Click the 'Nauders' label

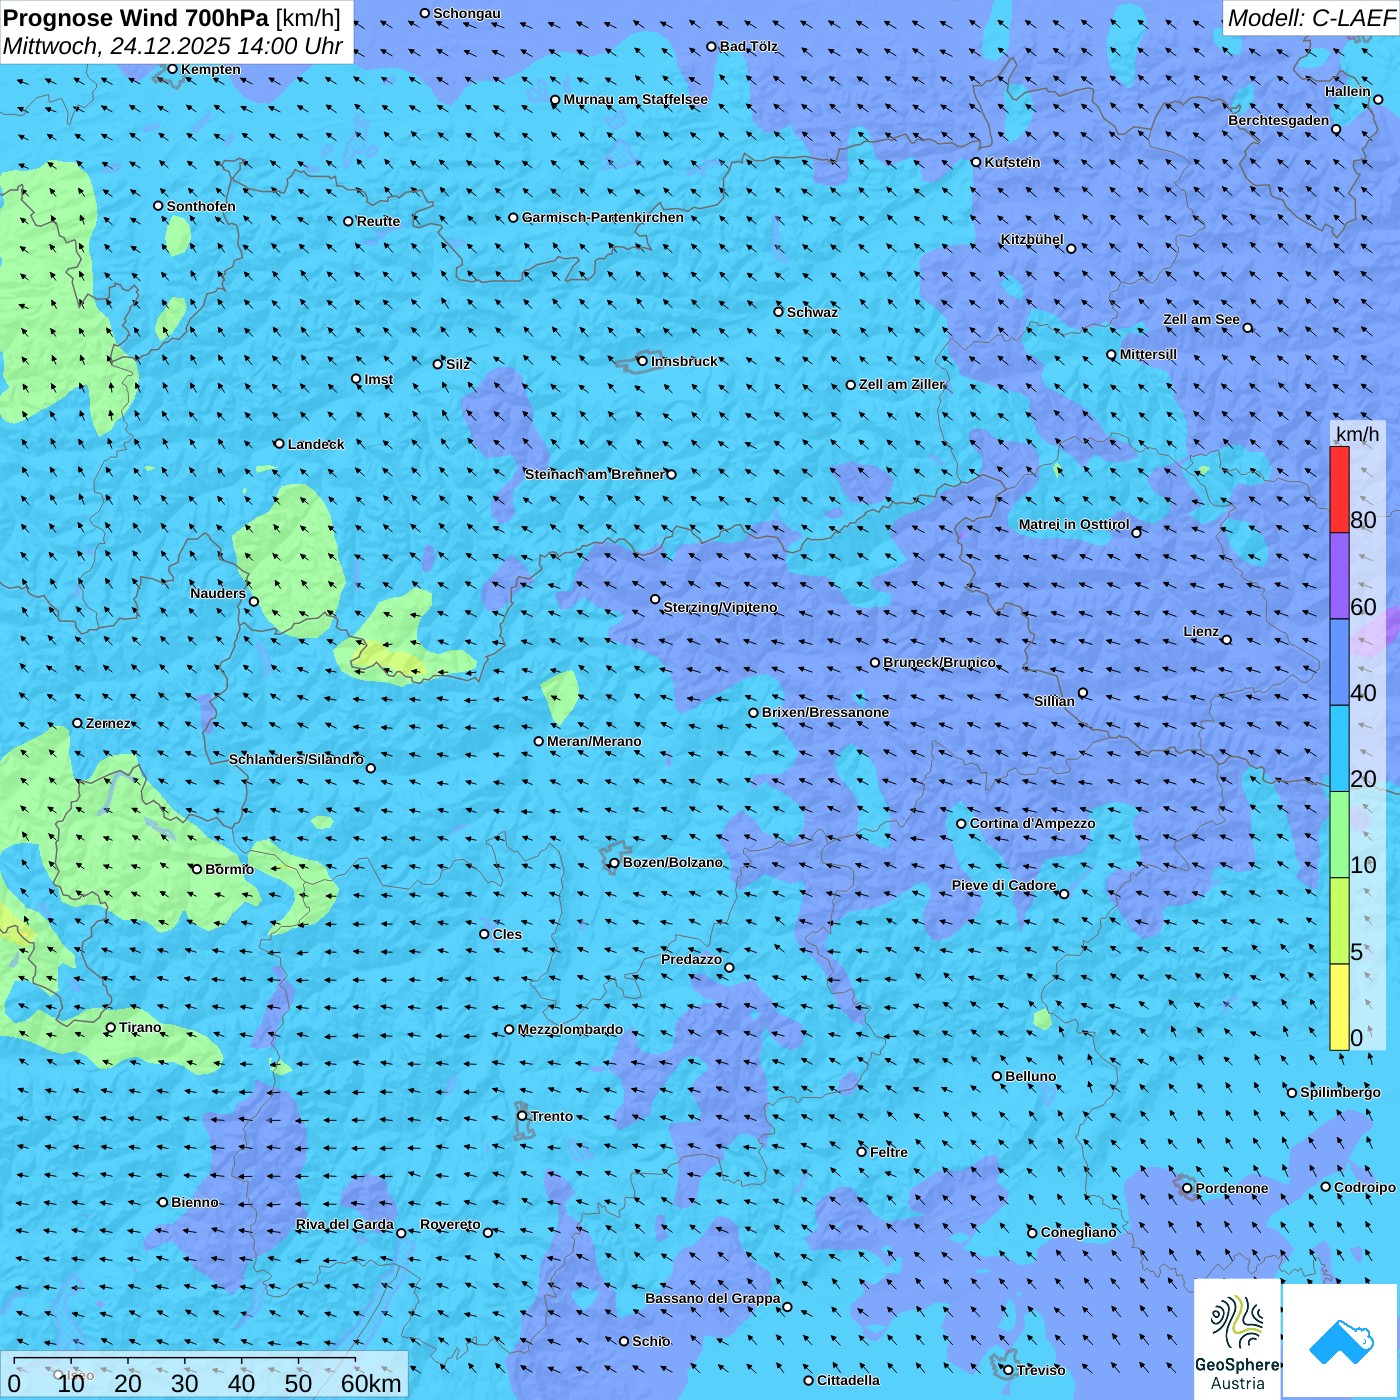(218, 593)
